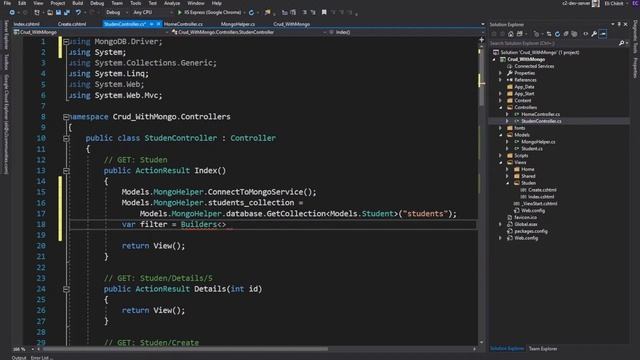Start IIS Express (Google Chrome) play button
The height and width of the screenshot is (360, 640).
click(x=180, y=13)
